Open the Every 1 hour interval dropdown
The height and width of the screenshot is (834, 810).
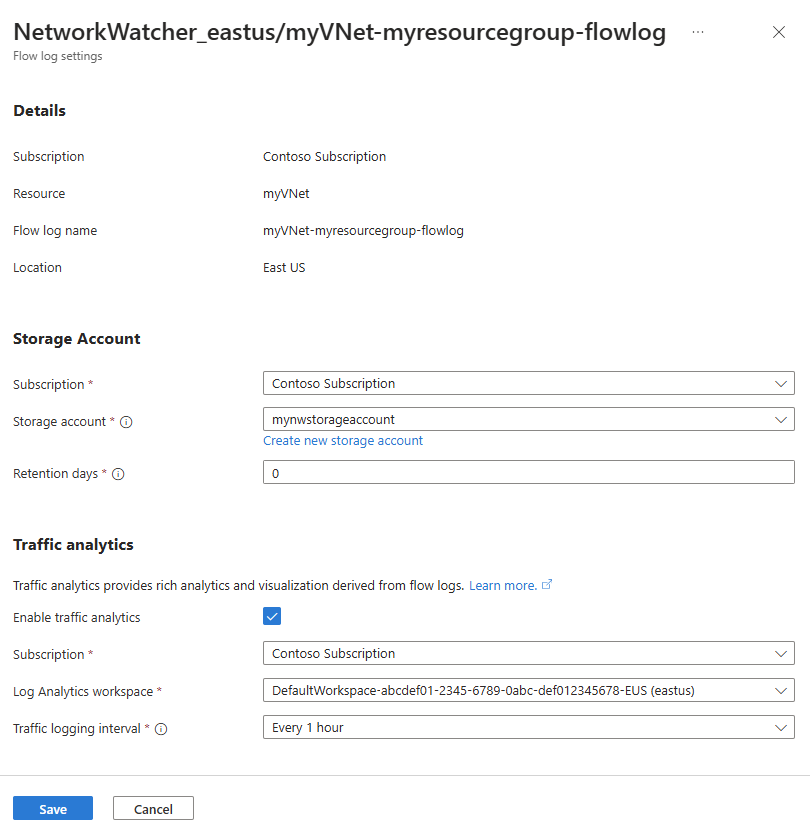click(x=528, y=727)
